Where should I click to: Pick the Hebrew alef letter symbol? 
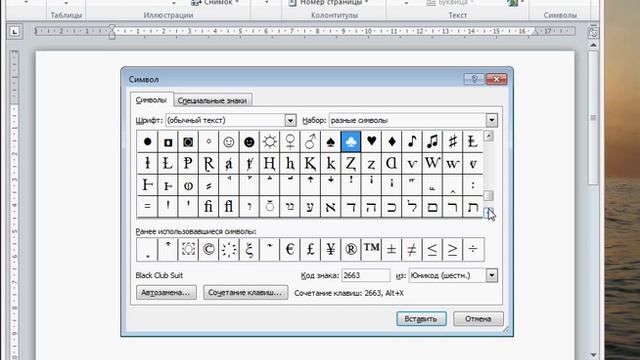tap(331, 206)
